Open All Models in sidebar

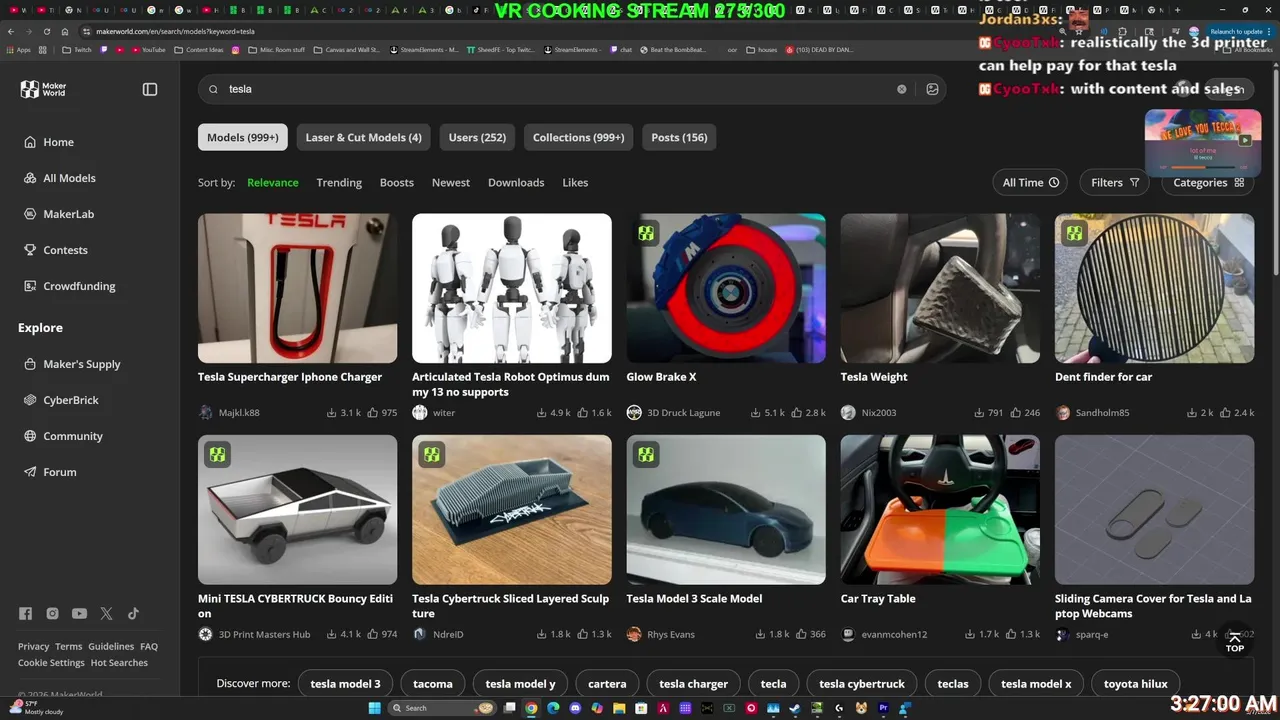click(60, 178)
